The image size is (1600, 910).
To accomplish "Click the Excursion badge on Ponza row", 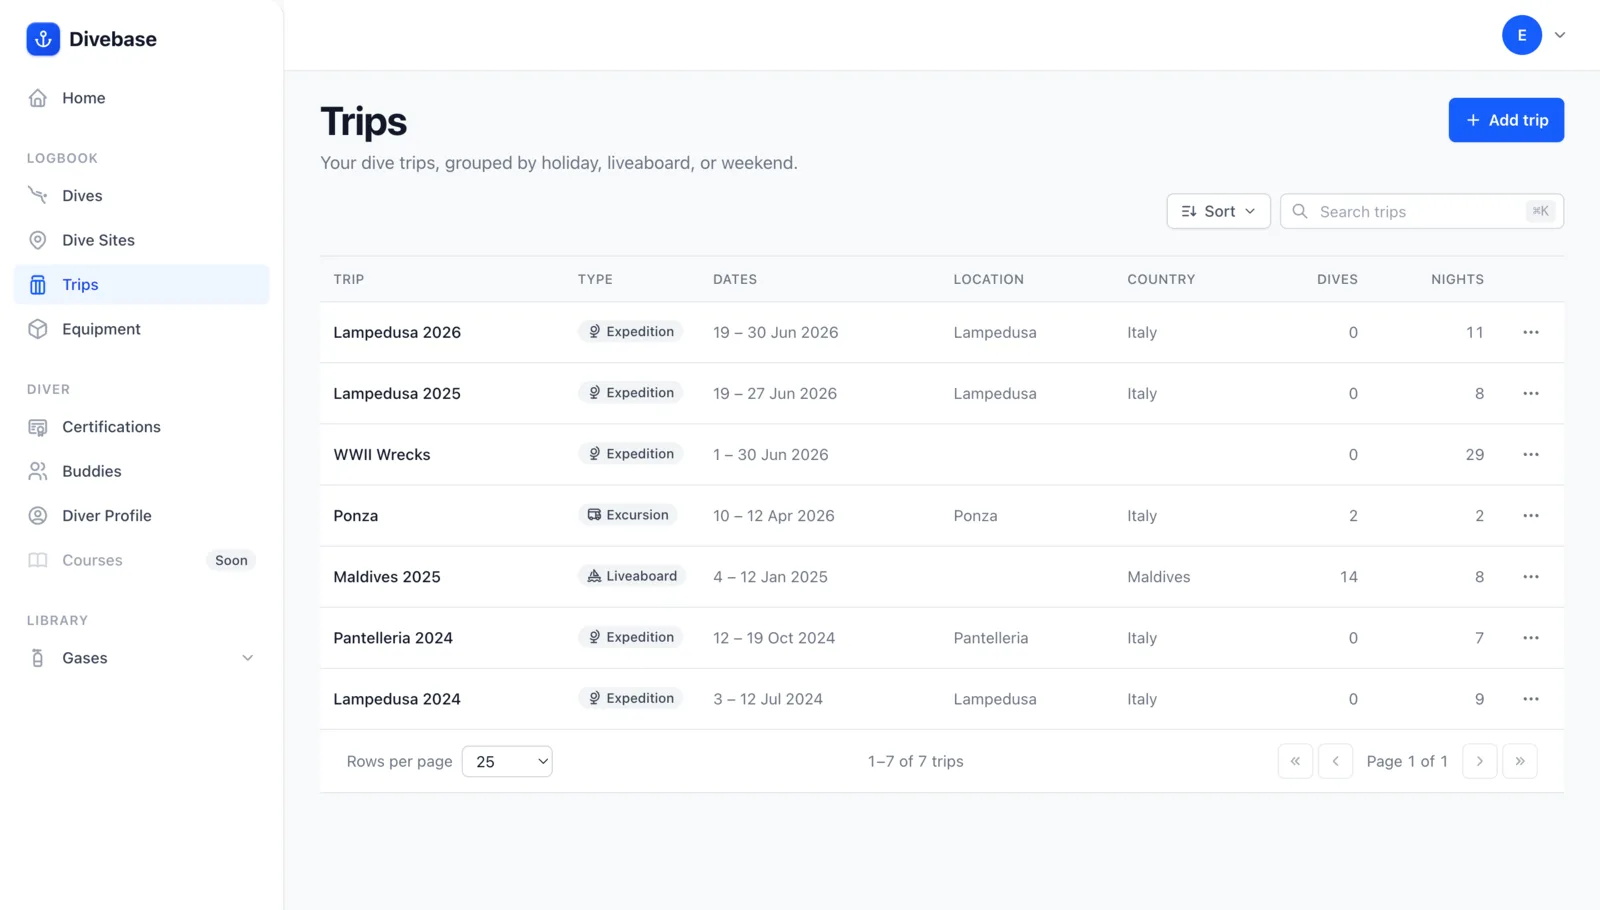I will (x=628, y=515).
